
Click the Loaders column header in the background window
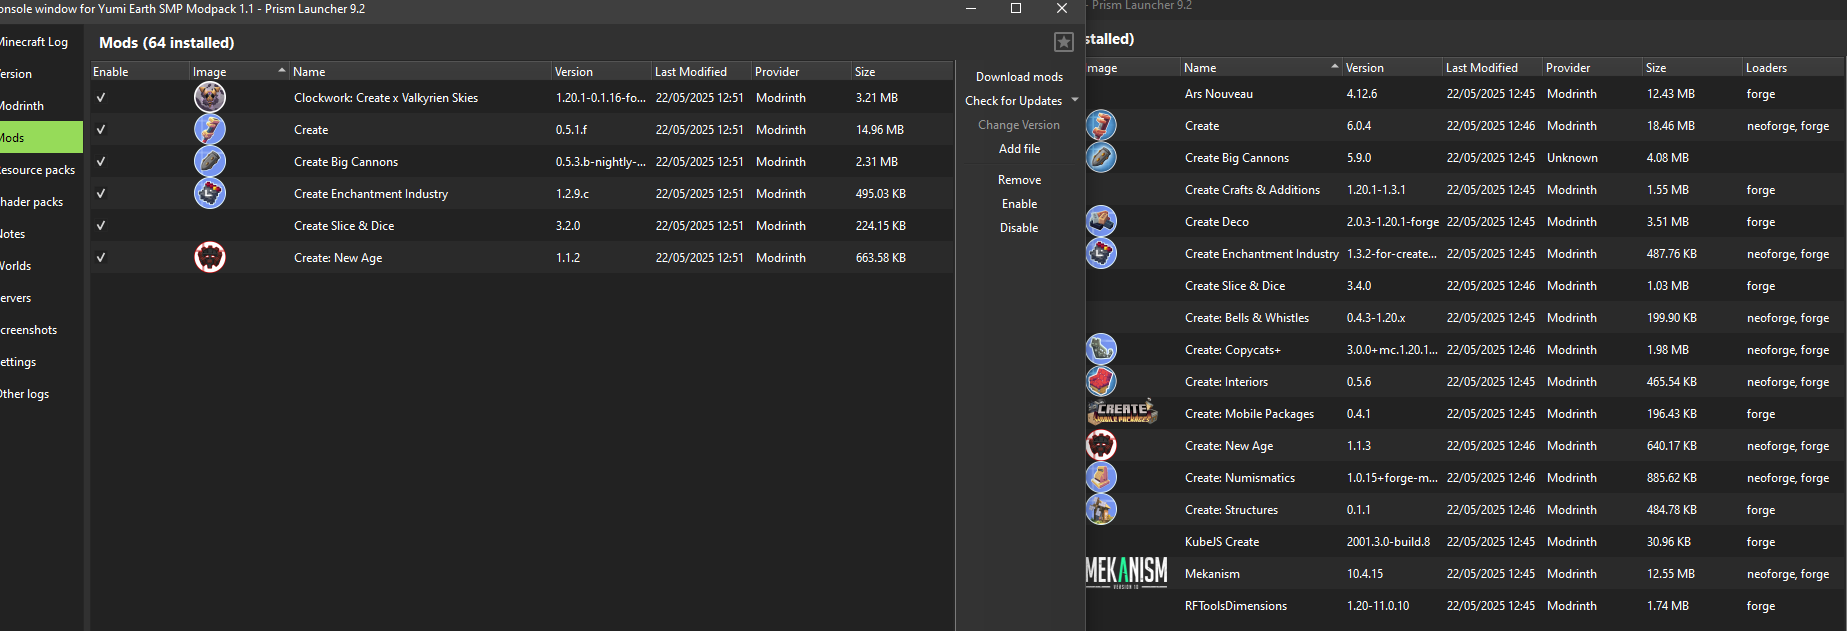pyautogui.click(x=1792, y=68)
